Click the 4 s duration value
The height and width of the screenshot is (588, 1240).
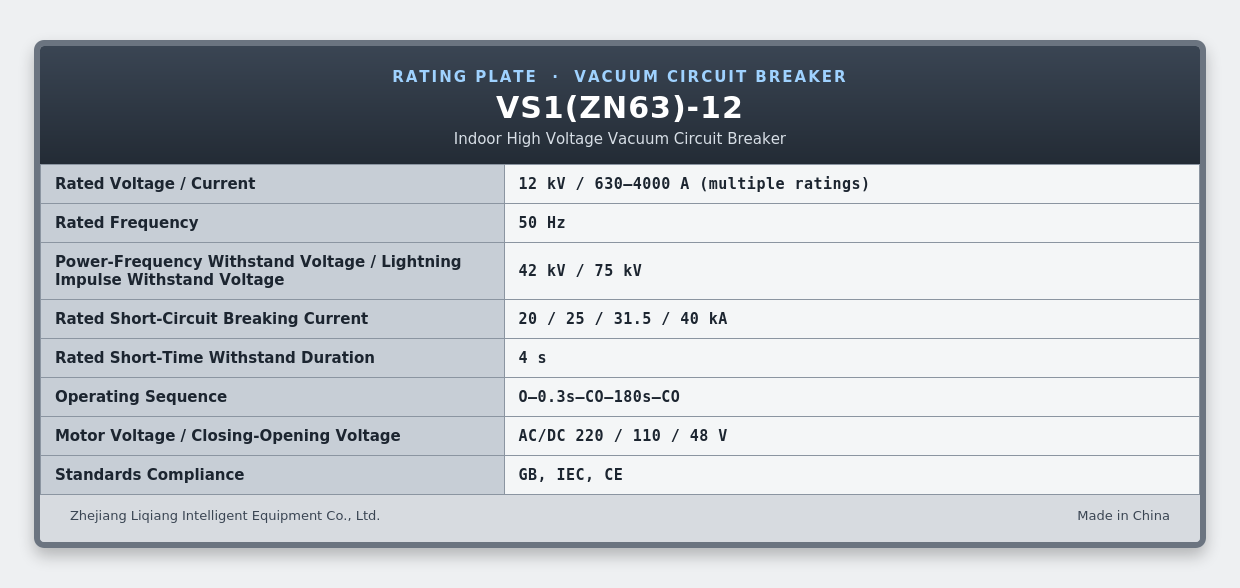point(532,358)
